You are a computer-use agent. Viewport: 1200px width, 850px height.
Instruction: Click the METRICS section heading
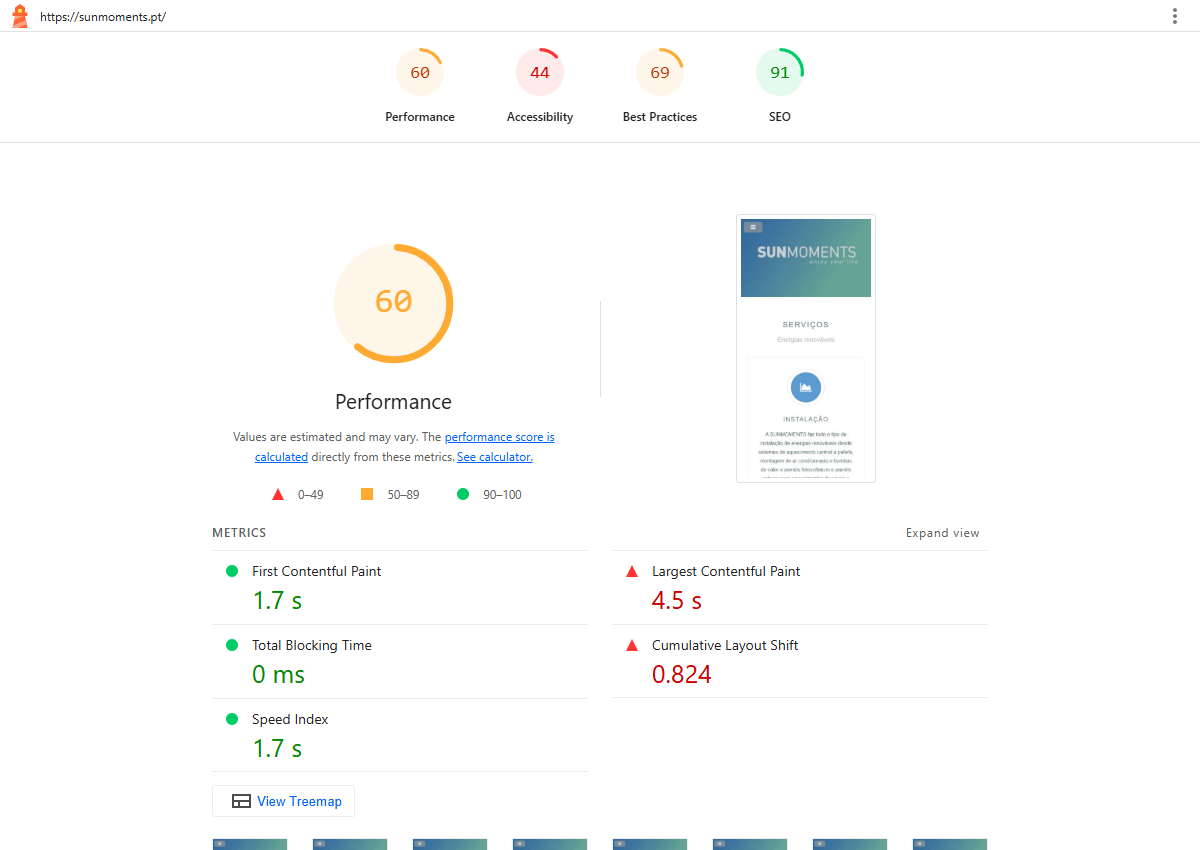pos(239,533)
